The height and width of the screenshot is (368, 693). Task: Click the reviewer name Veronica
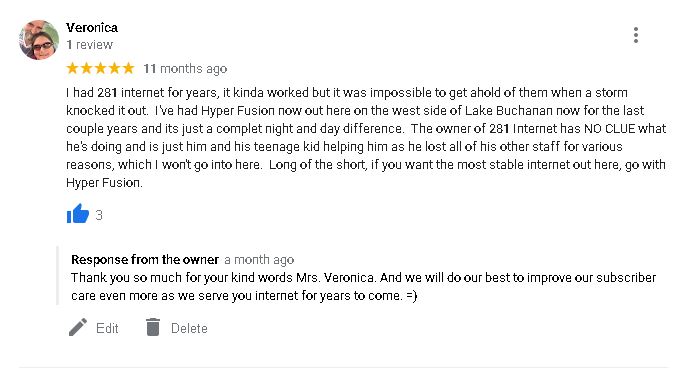pyautogui.click(x=92, y=27)
